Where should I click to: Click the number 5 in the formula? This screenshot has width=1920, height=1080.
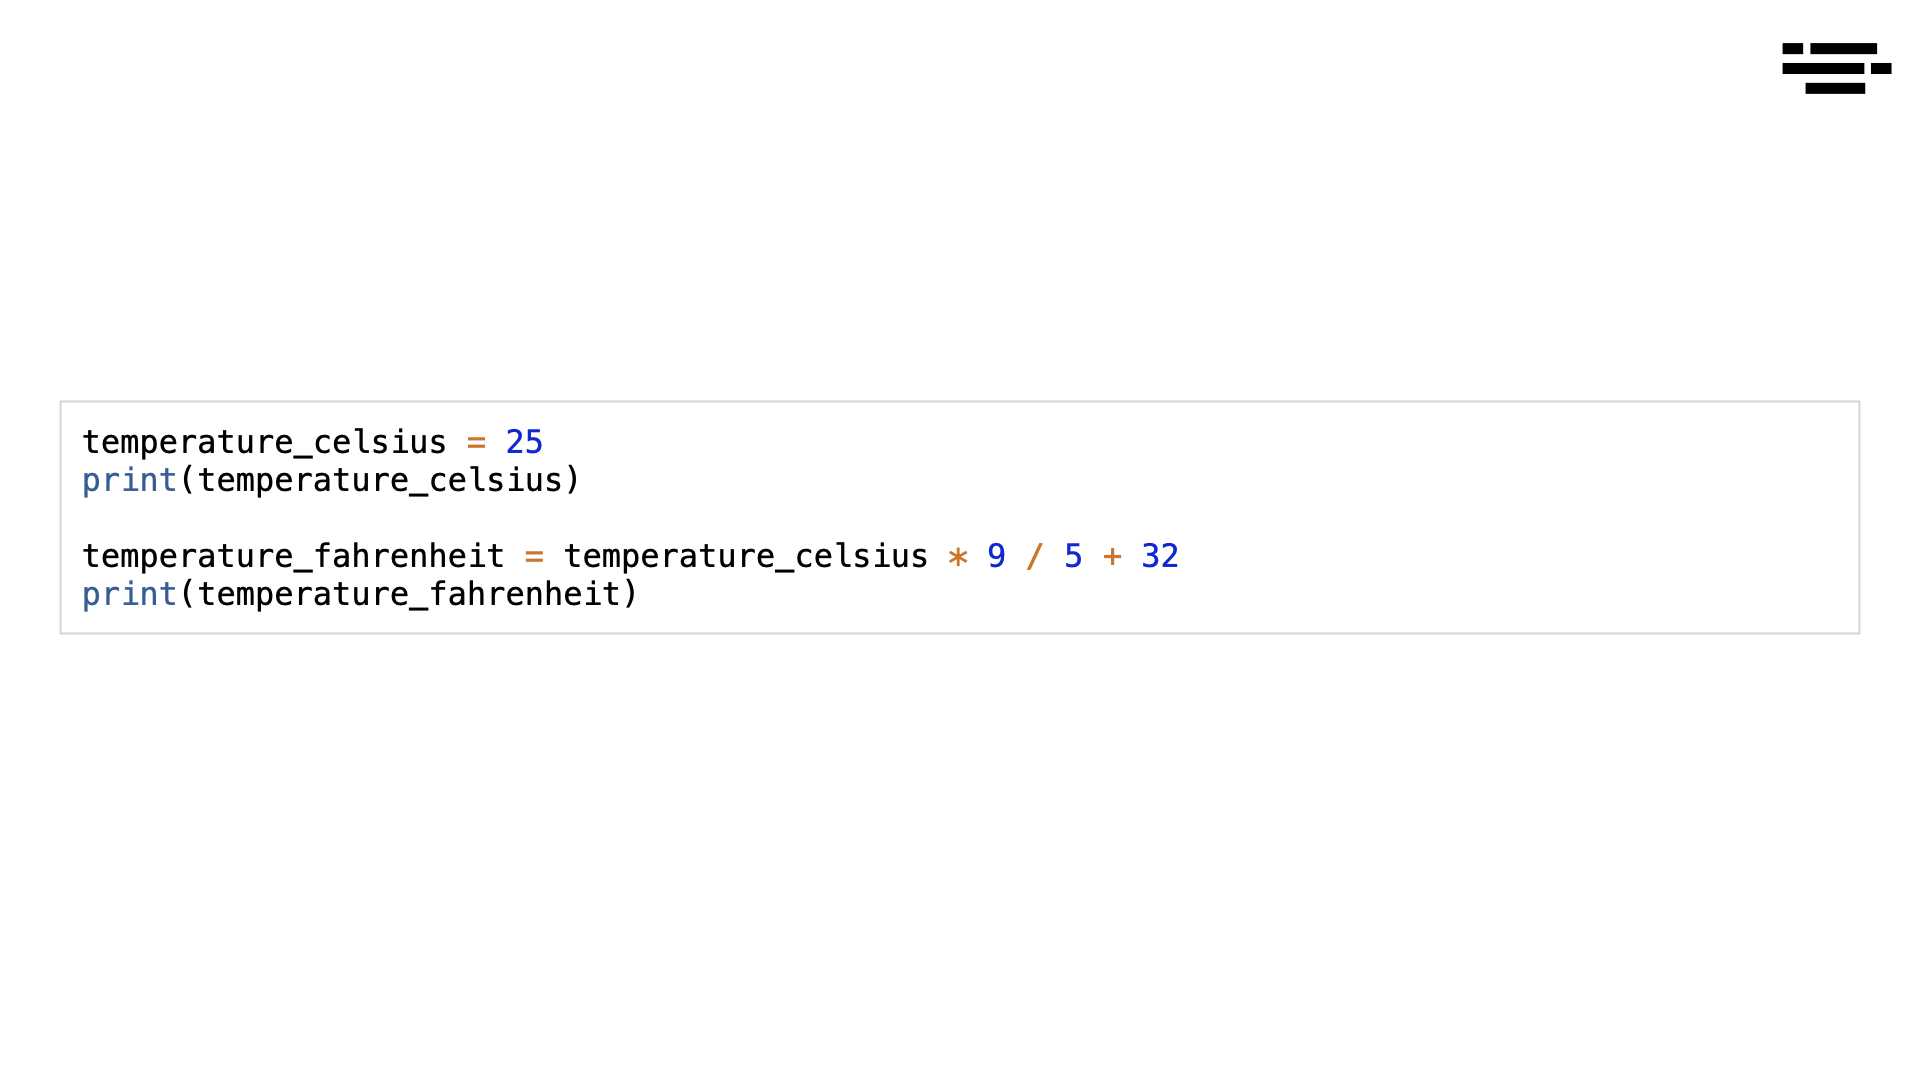pos(1073,556)
